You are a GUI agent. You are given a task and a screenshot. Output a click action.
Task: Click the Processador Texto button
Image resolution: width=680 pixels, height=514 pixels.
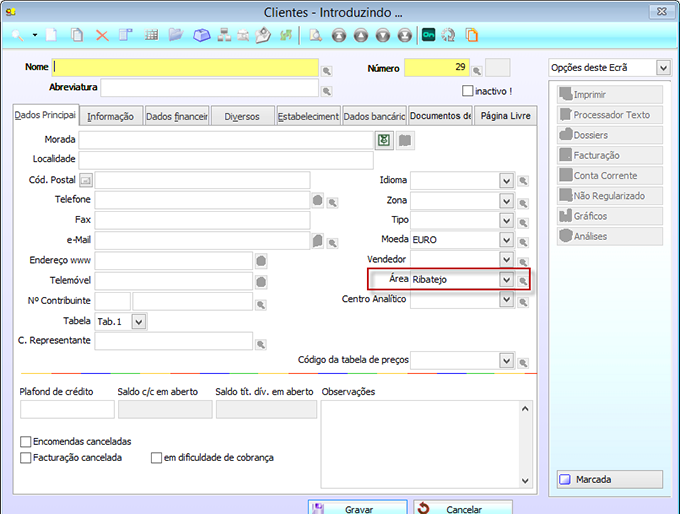tap(610, 115)
